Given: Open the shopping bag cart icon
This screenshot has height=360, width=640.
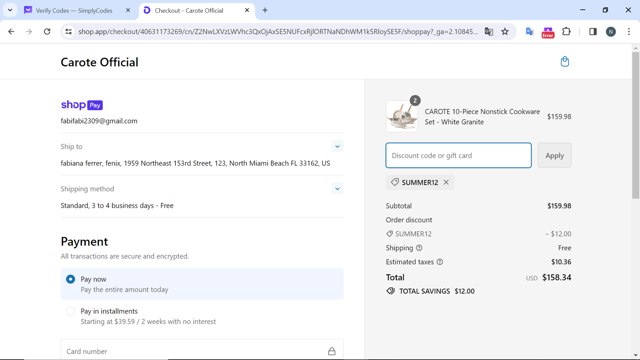Looking at the screenshot, I should [564, 62].
